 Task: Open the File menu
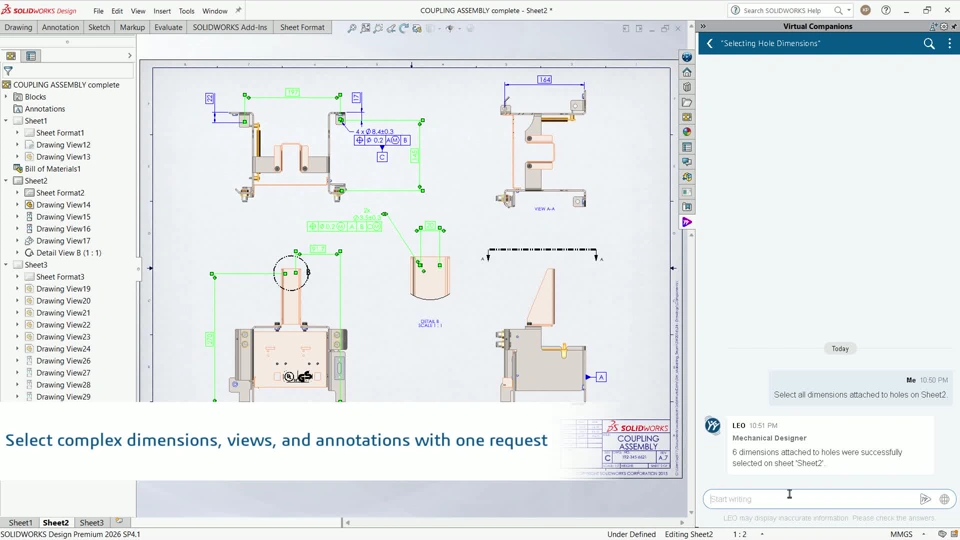click(x=98, y=11)
